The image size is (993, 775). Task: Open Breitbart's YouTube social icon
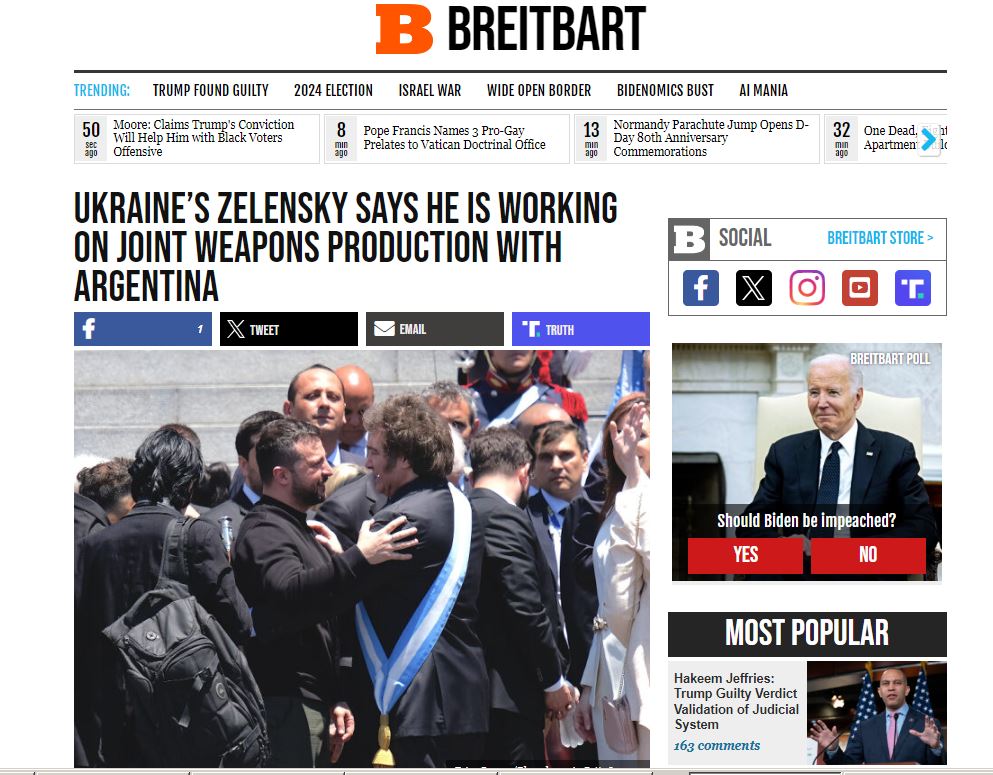click(x=859, y=288)
